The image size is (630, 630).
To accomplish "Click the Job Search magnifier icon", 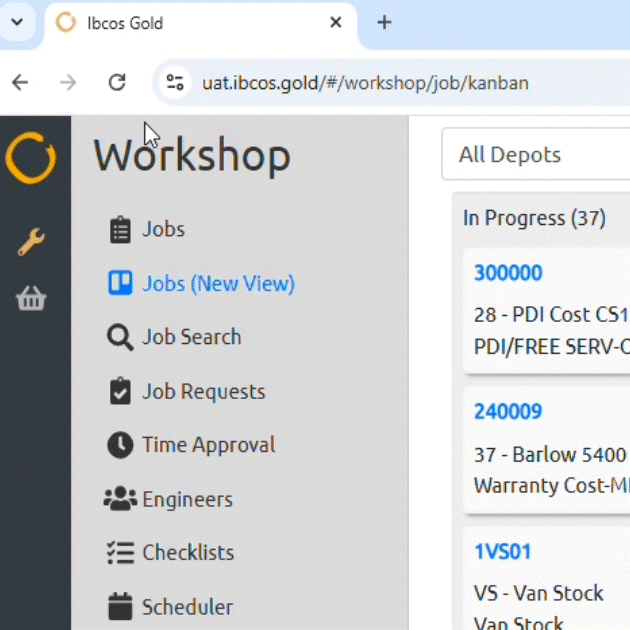I will tap(120, 338).
